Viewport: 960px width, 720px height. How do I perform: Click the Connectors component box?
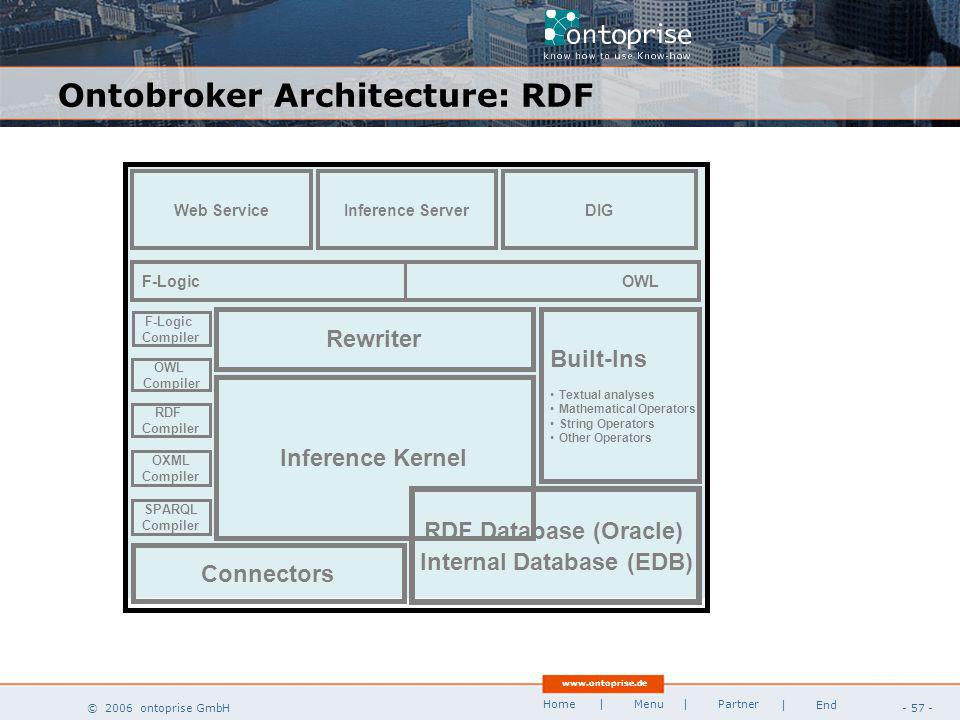pos(268,574)
